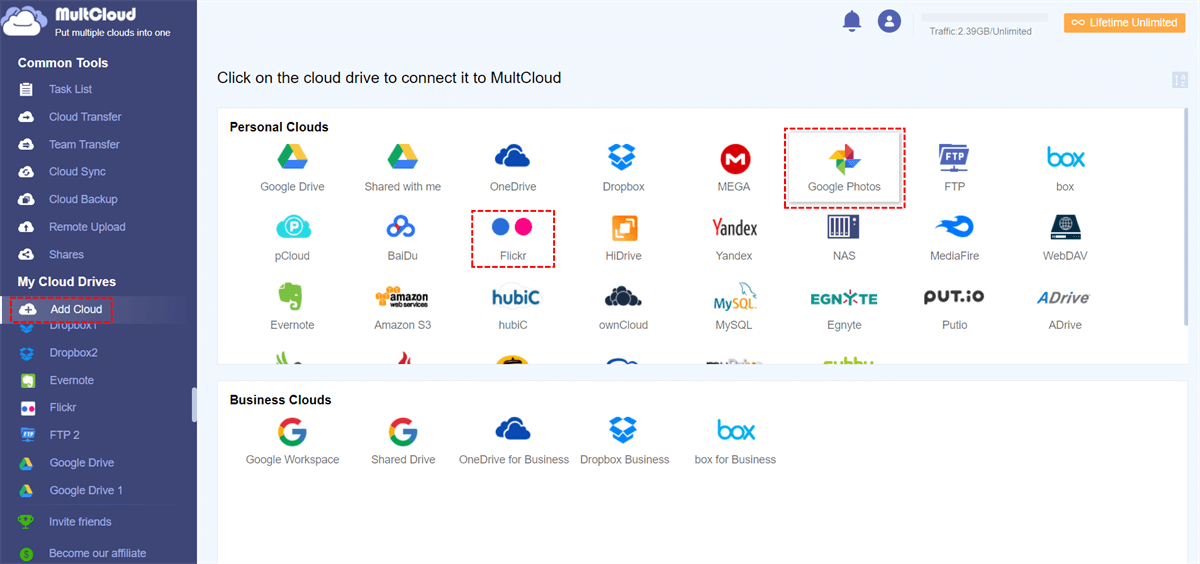
Task: Switch cloud list layout view icon
Action: [x=1180, y=80]
